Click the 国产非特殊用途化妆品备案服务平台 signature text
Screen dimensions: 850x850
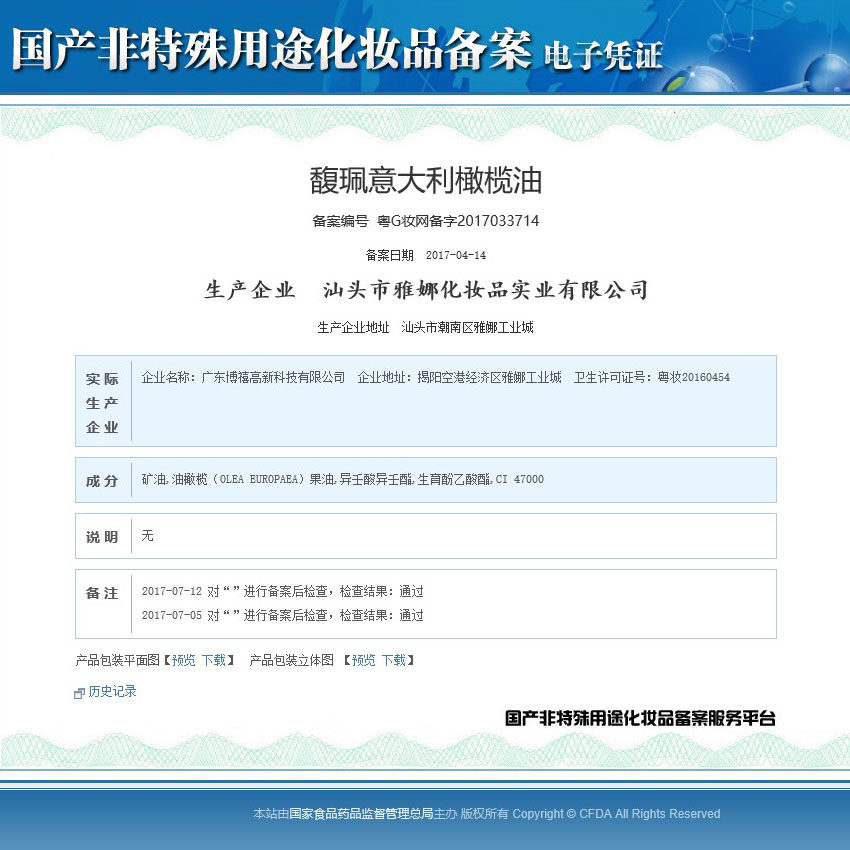[640, 718]
